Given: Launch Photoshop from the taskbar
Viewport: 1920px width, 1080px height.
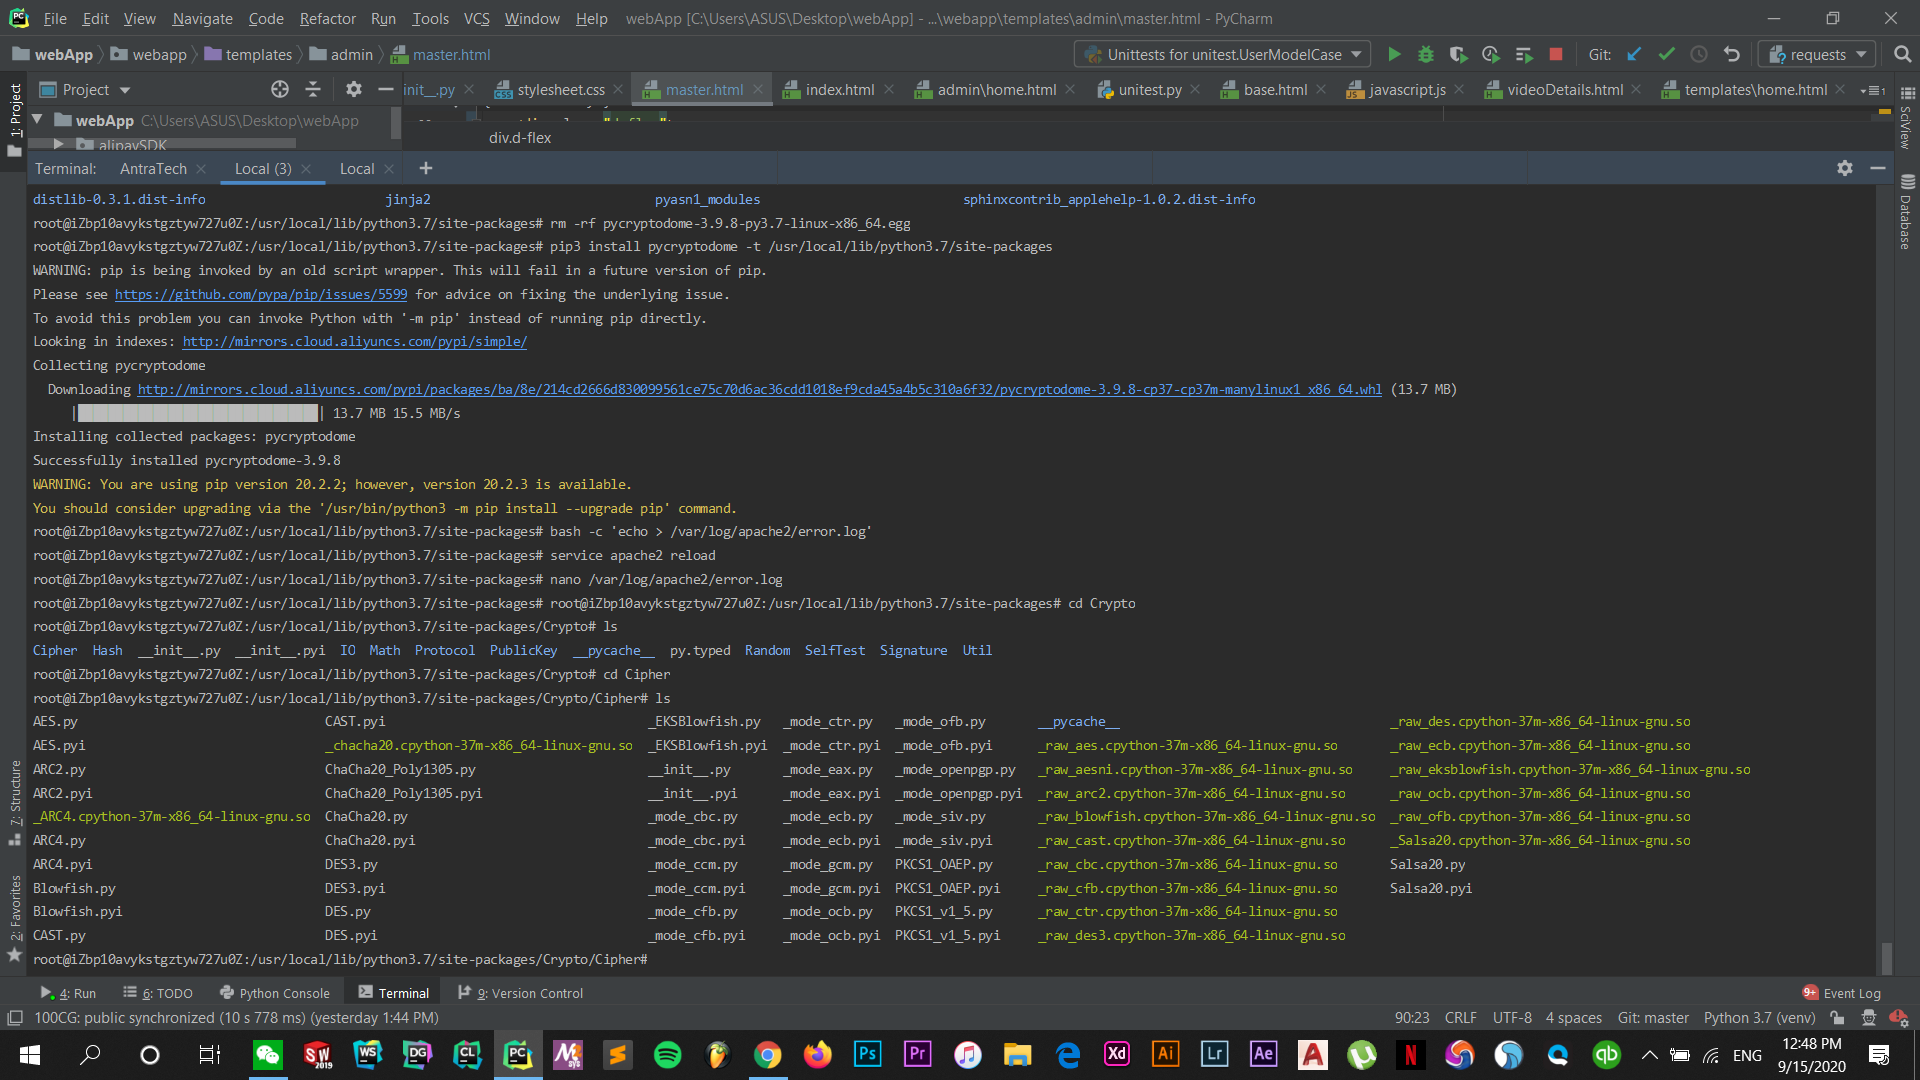Looking at the screenshot, I should [x=867, y=1055].
